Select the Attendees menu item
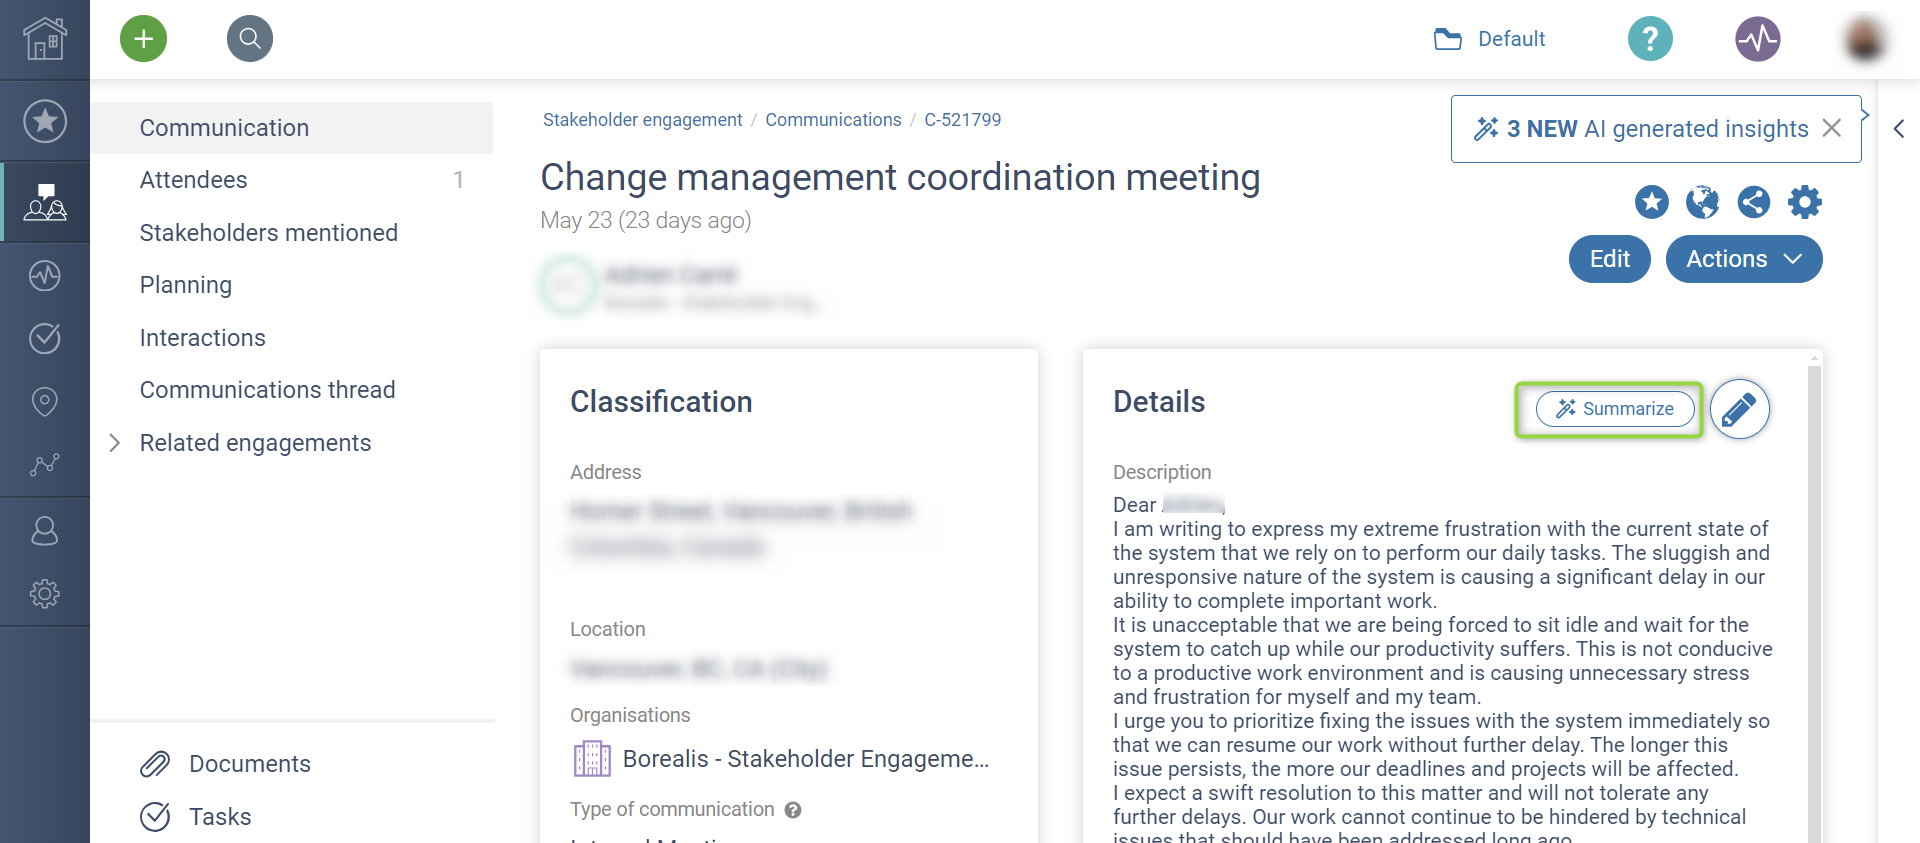This screenshot has height=843, width=1920. pyautogui.click(x=194, y=180)
